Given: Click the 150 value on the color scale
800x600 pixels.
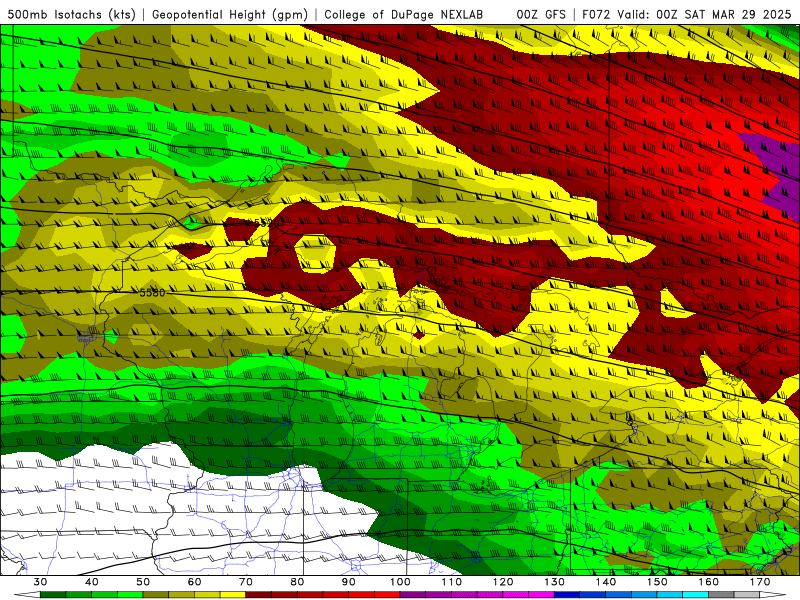Looking at the screenshot, I should pos(657,582).
